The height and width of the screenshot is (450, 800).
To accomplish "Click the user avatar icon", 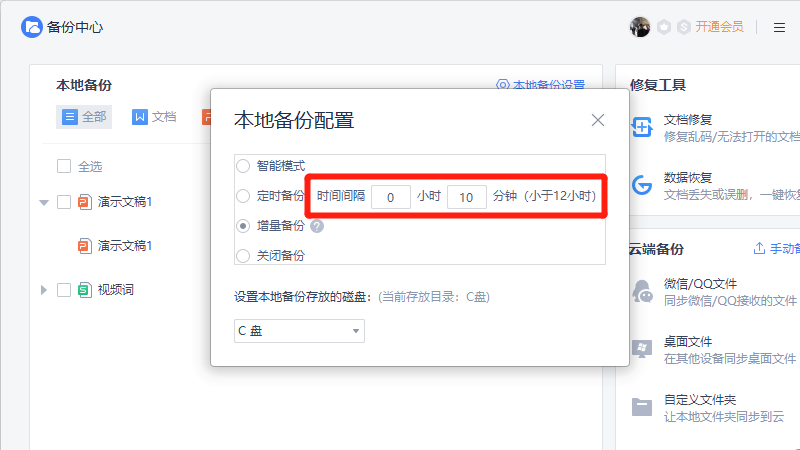I will click(640, 27).
